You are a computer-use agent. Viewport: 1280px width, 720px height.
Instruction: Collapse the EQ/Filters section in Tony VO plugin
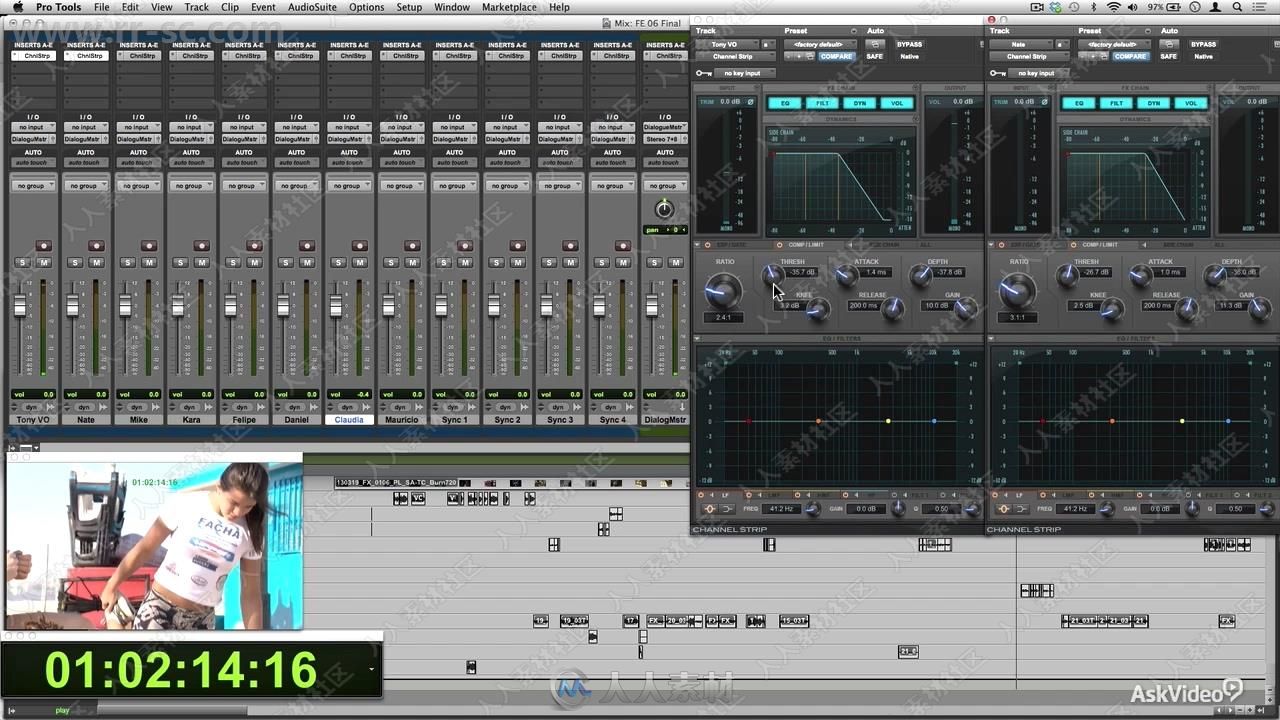click(x=698, y=338)
